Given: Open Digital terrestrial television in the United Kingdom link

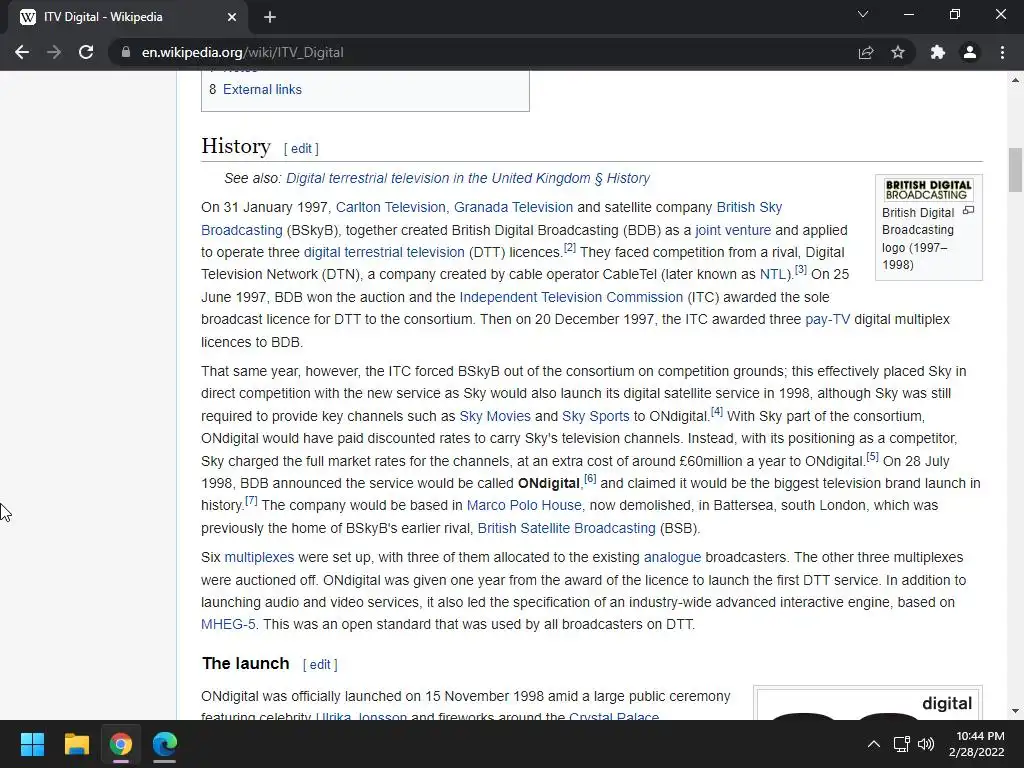Looking at the screenshot, I should (468, 178).
